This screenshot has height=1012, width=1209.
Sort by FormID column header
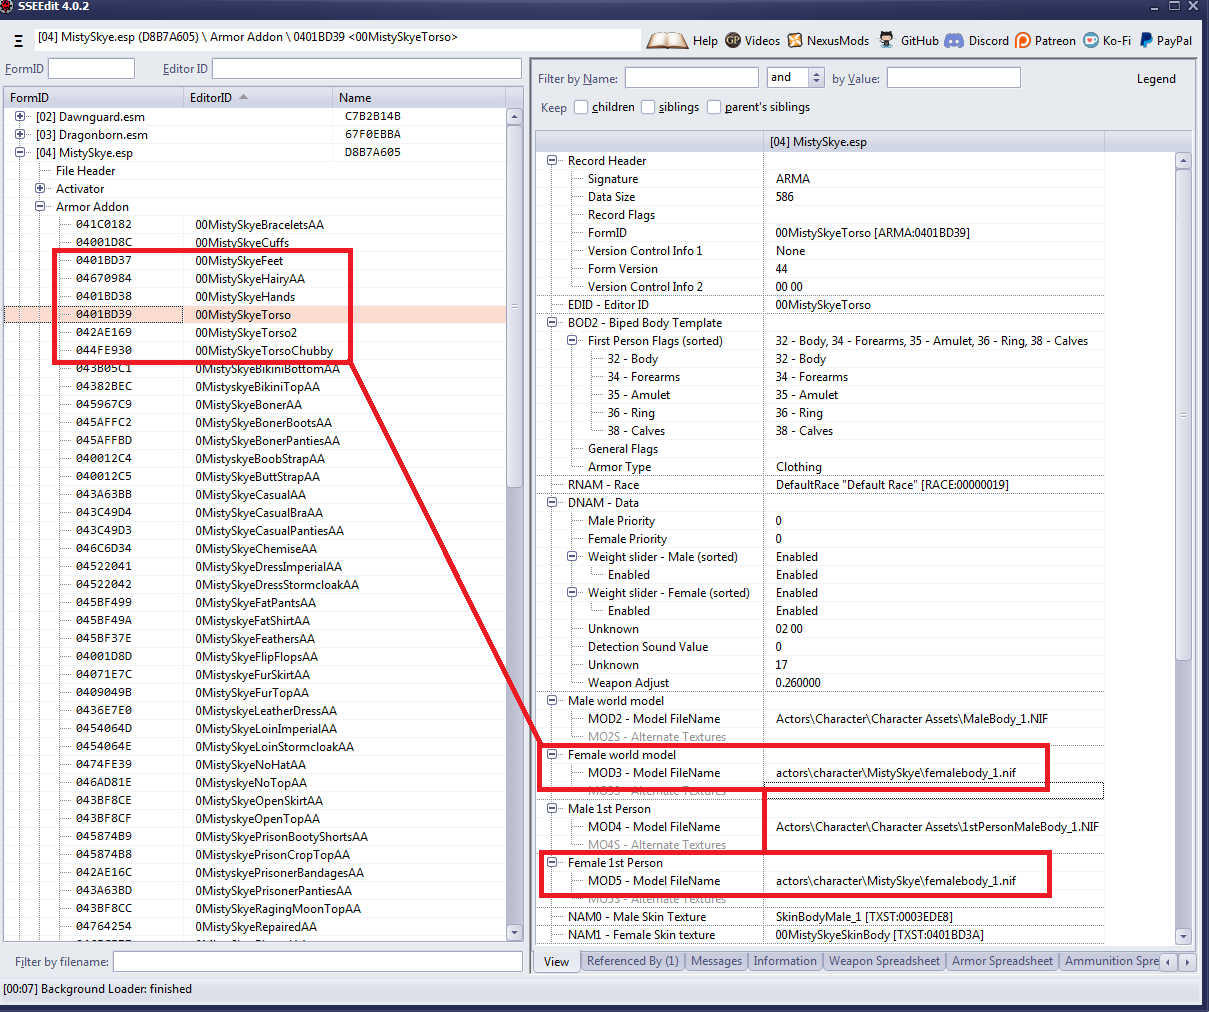click(93, 97)
